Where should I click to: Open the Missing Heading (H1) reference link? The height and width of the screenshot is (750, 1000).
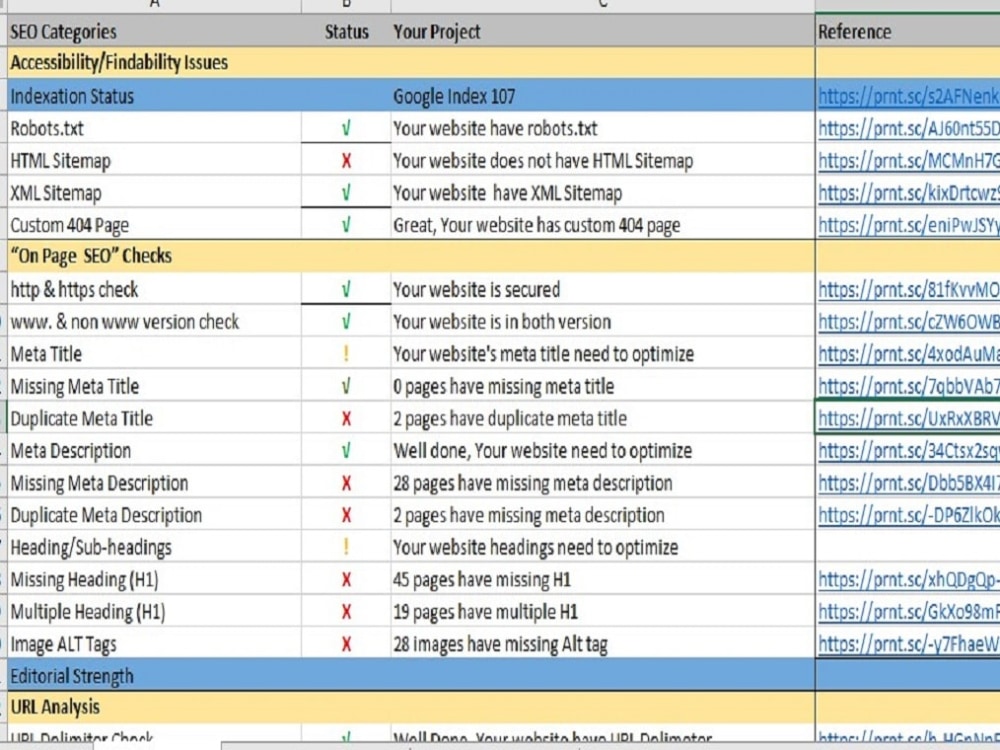pyautogui.click(x=909, y=579)
